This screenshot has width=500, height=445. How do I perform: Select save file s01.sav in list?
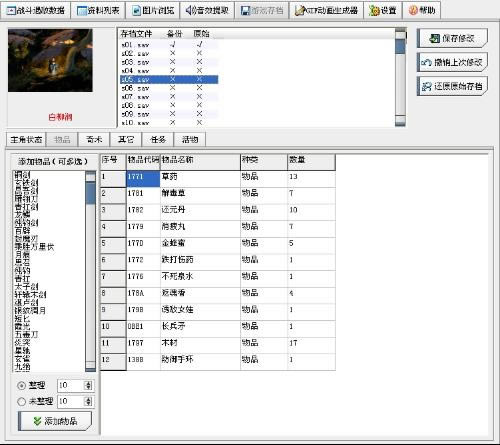tap(169, 45)
